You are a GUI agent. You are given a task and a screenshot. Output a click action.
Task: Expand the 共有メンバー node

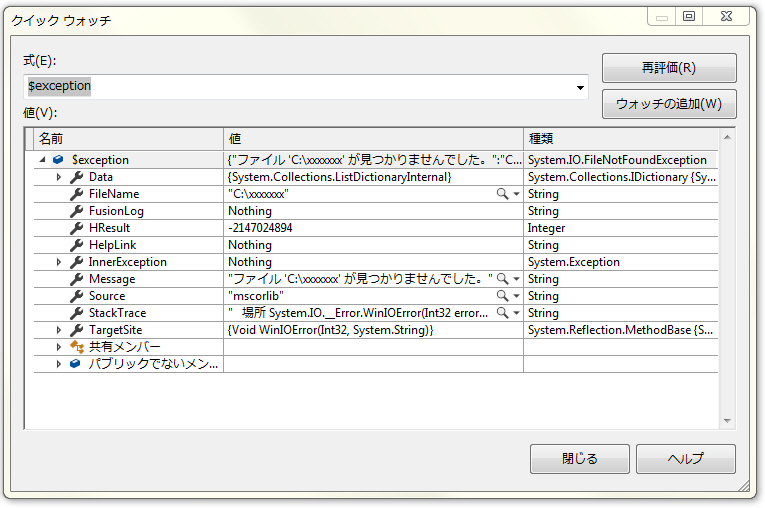pyautogui.click(x=59, y=347)
